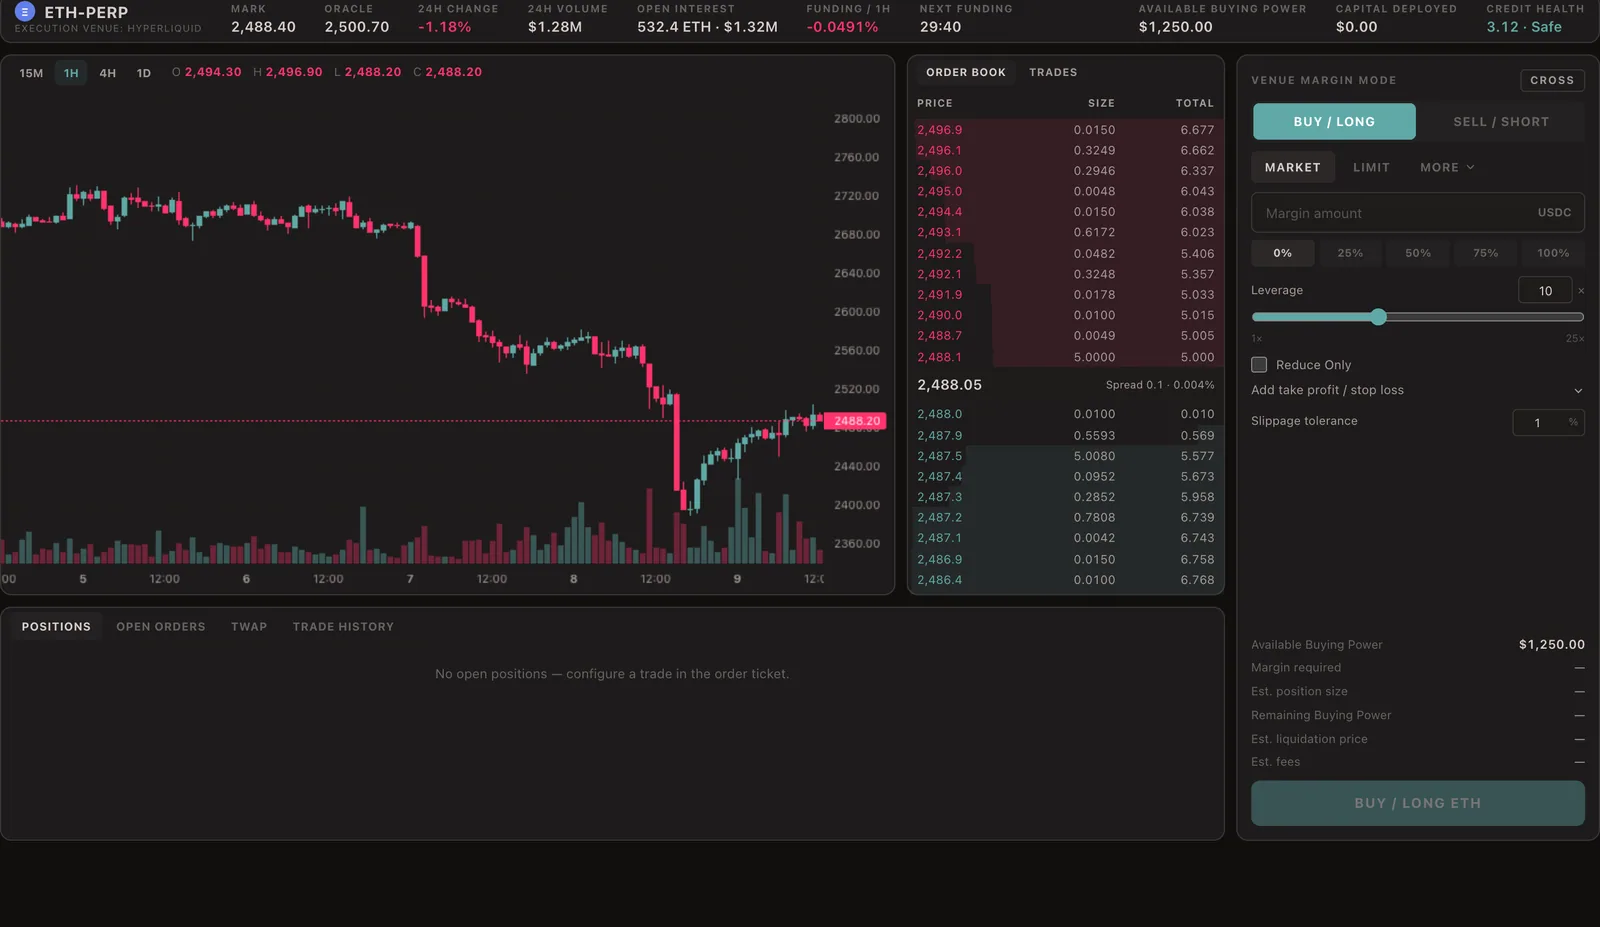Click the ETH-PERP market name
Viewport: 1600px width, 927px height.
[86, 12]
